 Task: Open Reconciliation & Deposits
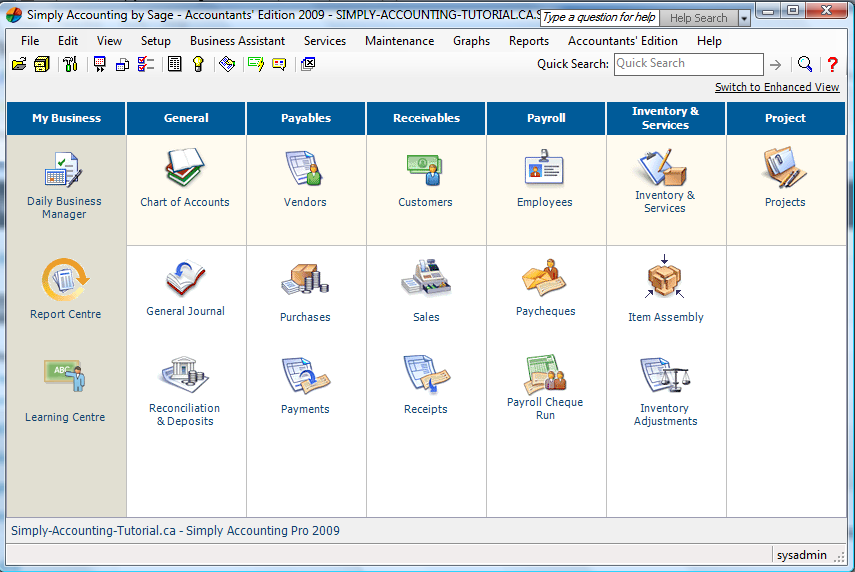tap(185, 392)
